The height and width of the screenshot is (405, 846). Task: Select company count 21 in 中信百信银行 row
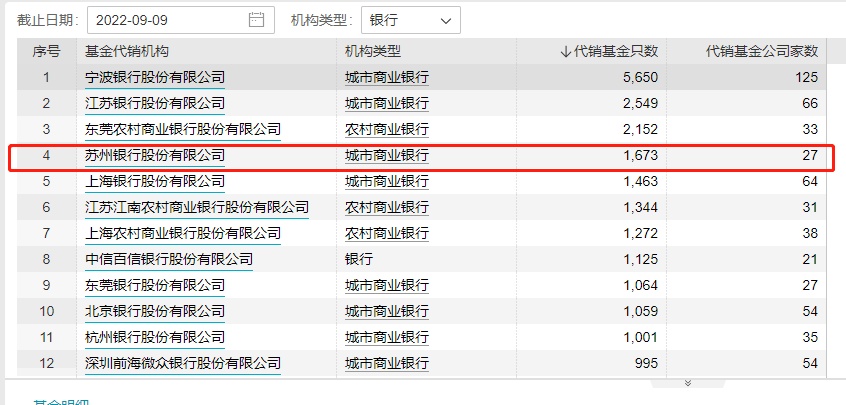[x=810, y=259]
